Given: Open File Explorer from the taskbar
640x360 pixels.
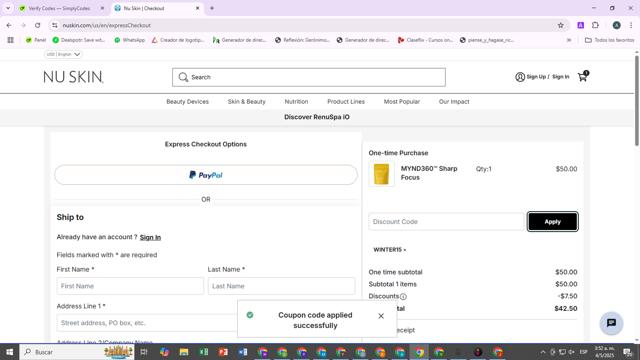Looking at the screenshot, I should [x=184, y=352].
